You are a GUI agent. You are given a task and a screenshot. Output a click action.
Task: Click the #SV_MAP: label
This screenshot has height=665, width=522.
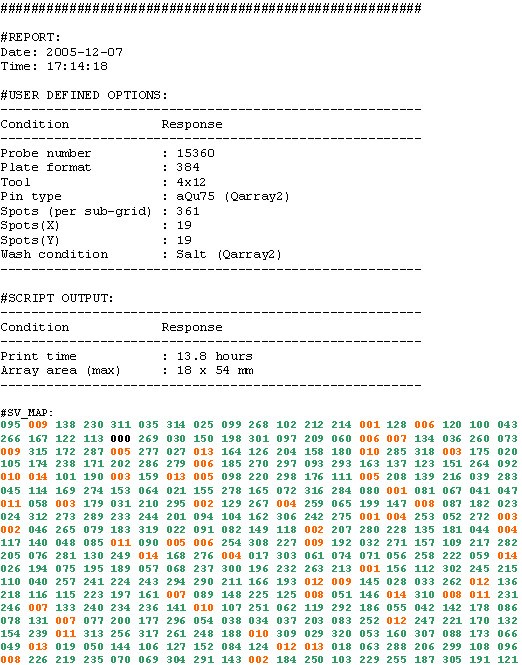(x=27, y=413)
